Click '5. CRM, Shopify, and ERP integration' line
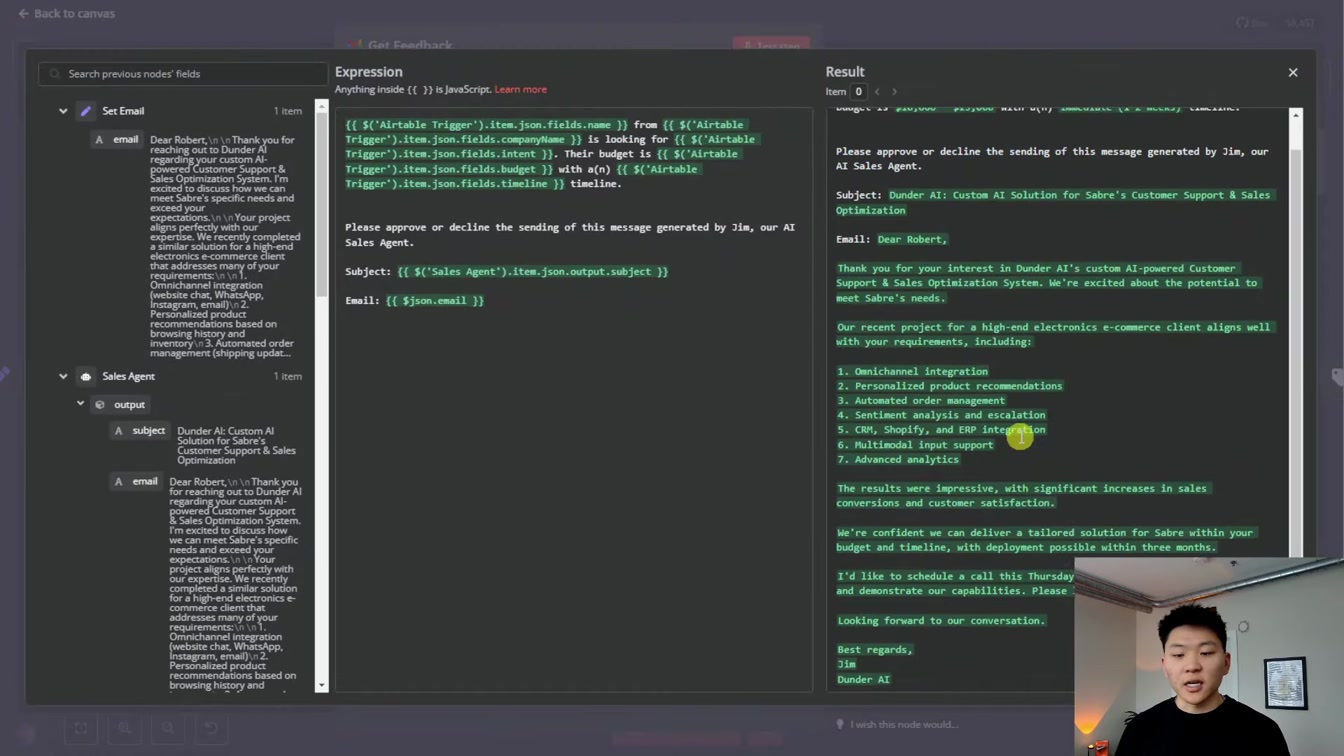This screenshot has width=1344, height=756. coord(941,430)
